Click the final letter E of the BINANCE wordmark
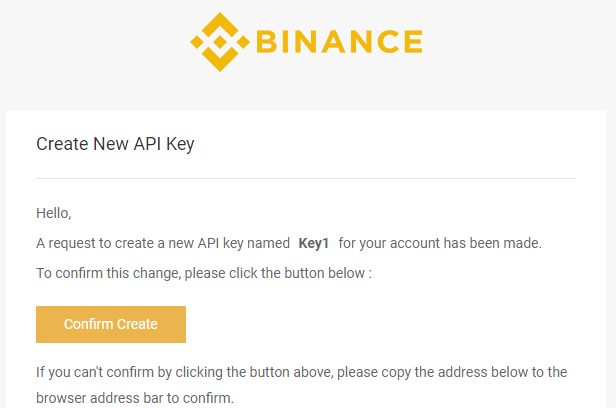Image resolution: width=616 pixels, height=408 pixels. tap(413, 42)
